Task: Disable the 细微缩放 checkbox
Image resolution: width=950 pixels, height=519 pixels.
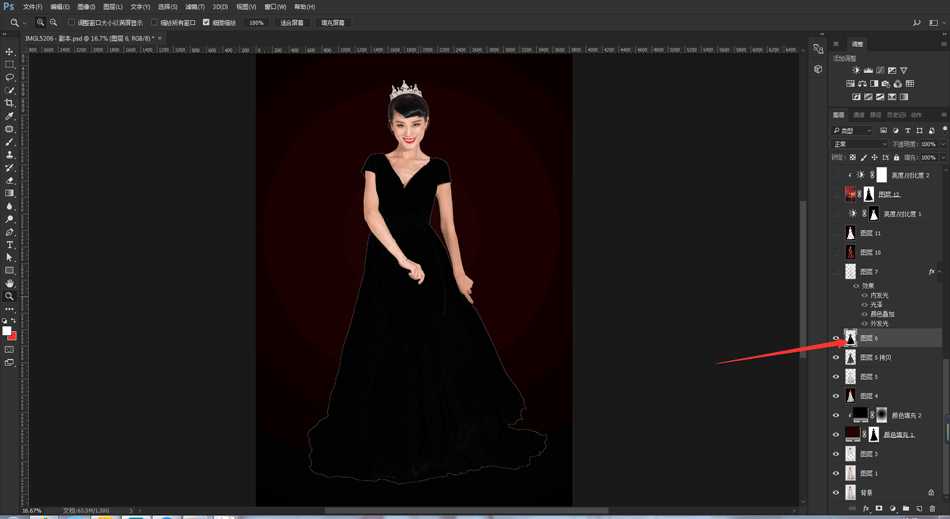Action: [x=207, y=22]
